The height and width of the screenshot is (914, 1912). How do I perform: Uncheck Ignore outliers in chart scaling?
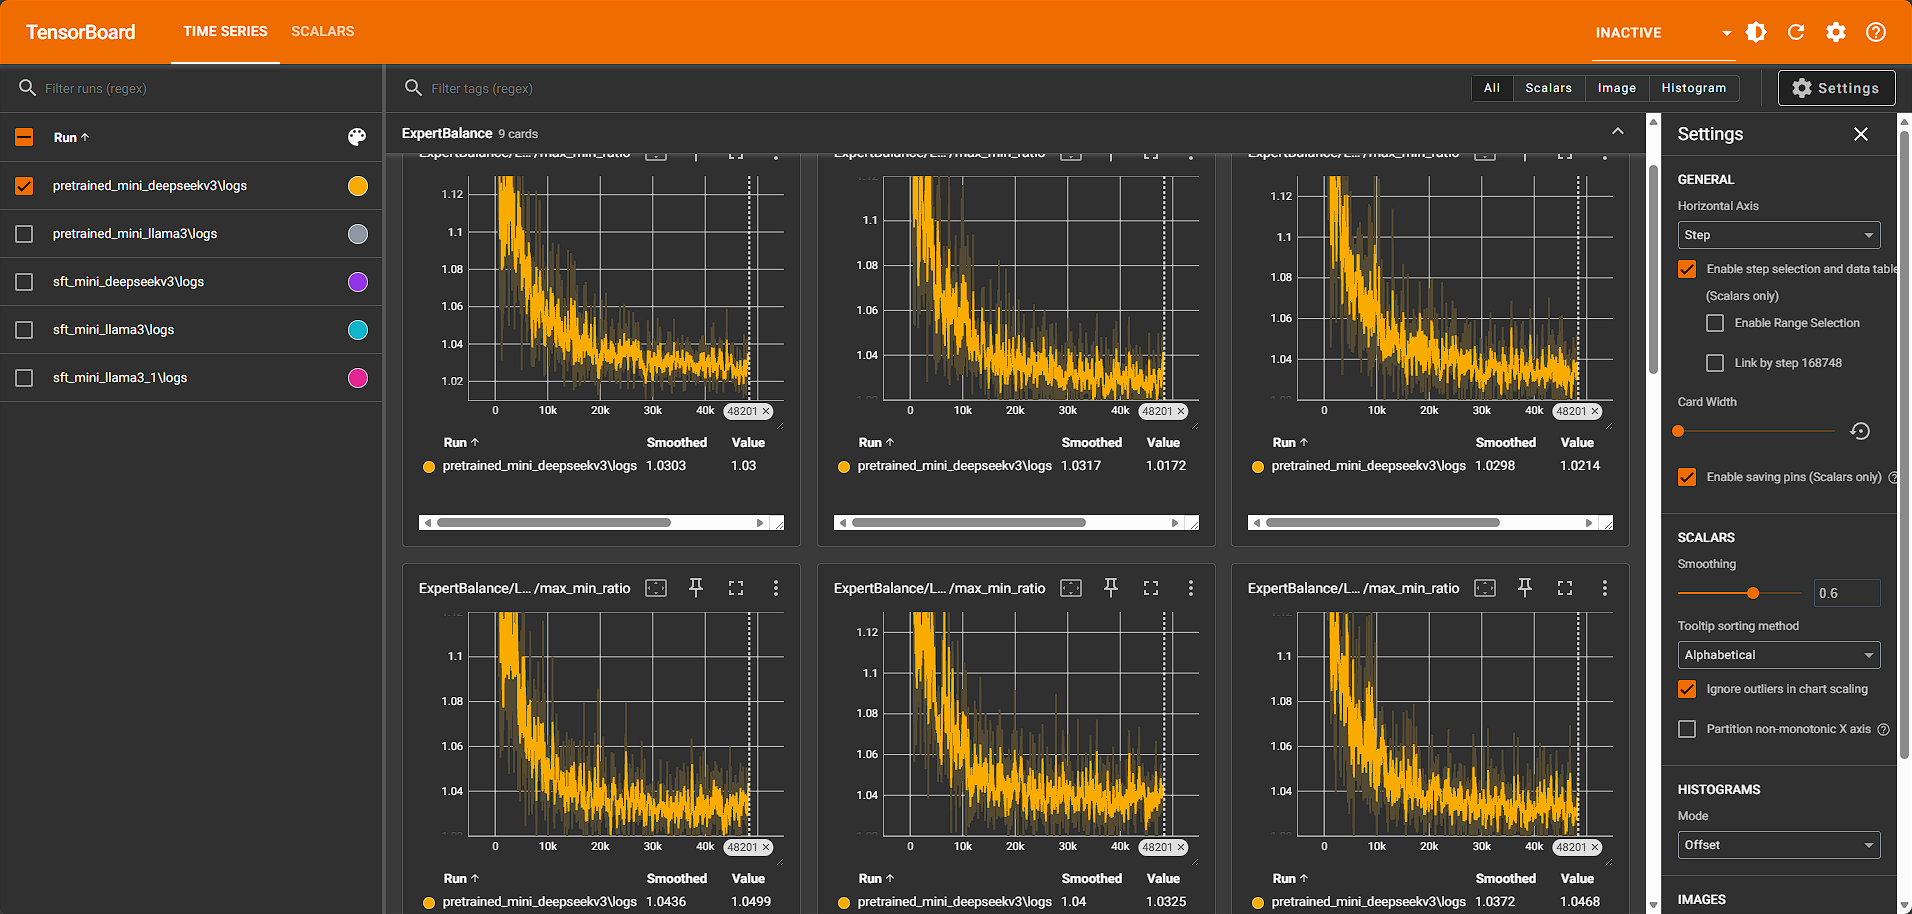(x=1687, y=689)
